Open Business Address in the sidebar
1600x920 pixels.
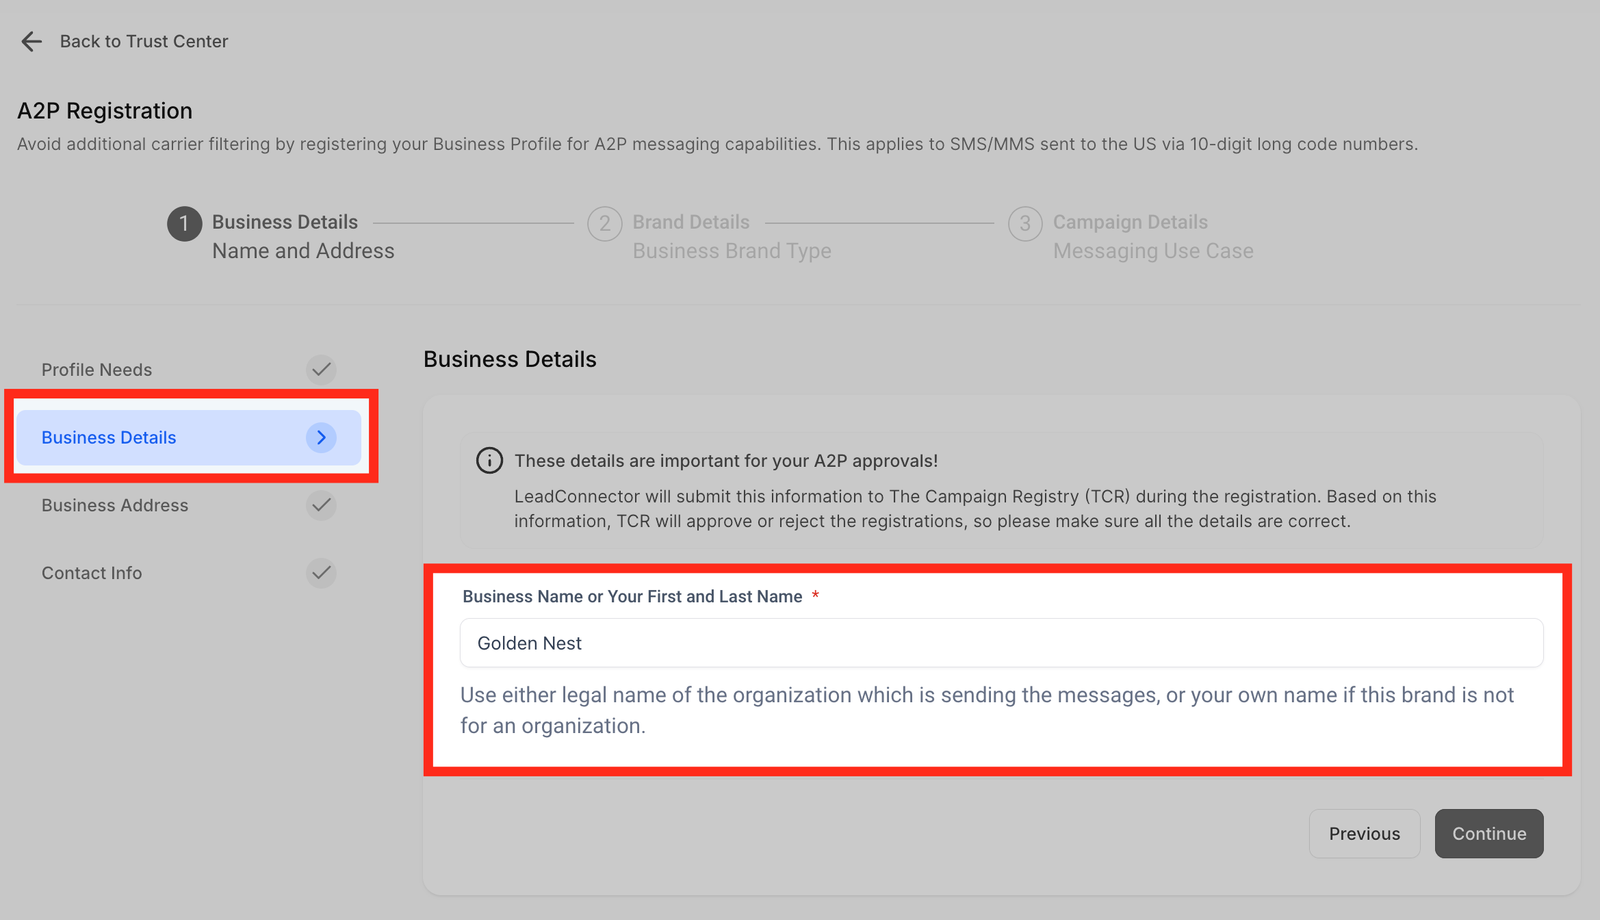115,506
